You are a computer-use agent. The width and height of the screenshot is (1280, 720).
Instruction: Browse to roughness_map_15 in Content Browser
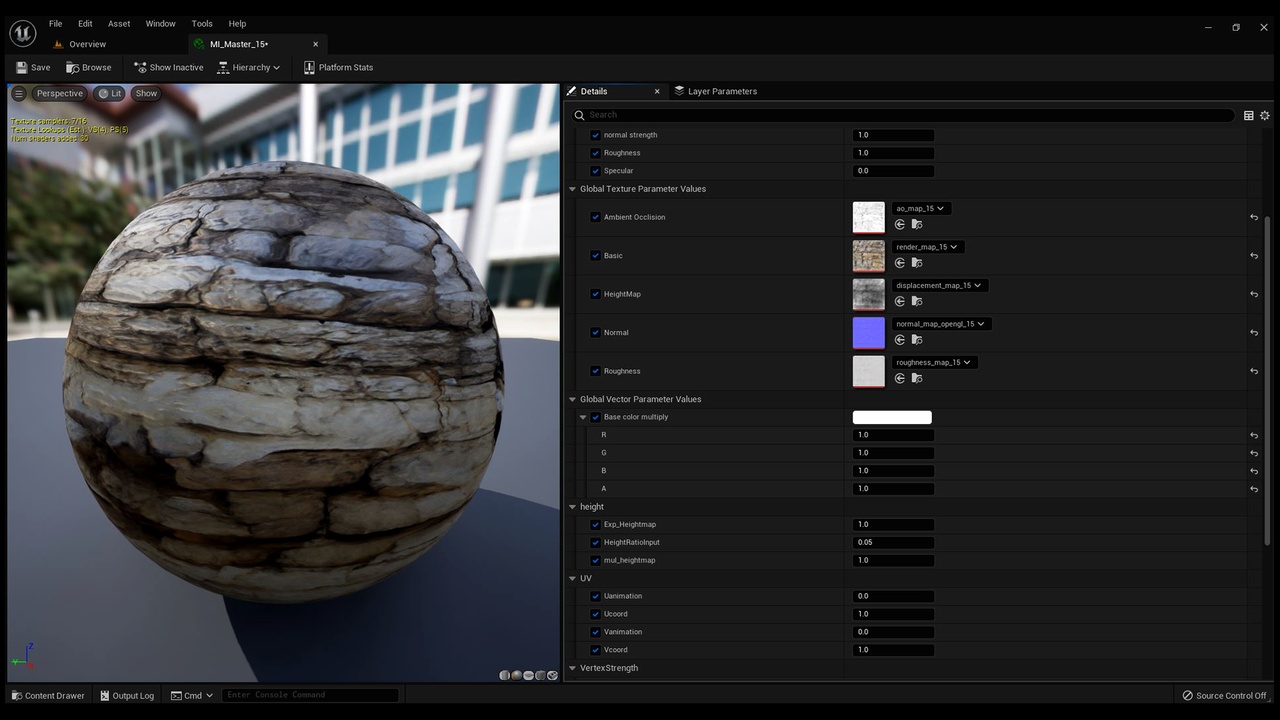pyautogui.click(x=916, y=378)
